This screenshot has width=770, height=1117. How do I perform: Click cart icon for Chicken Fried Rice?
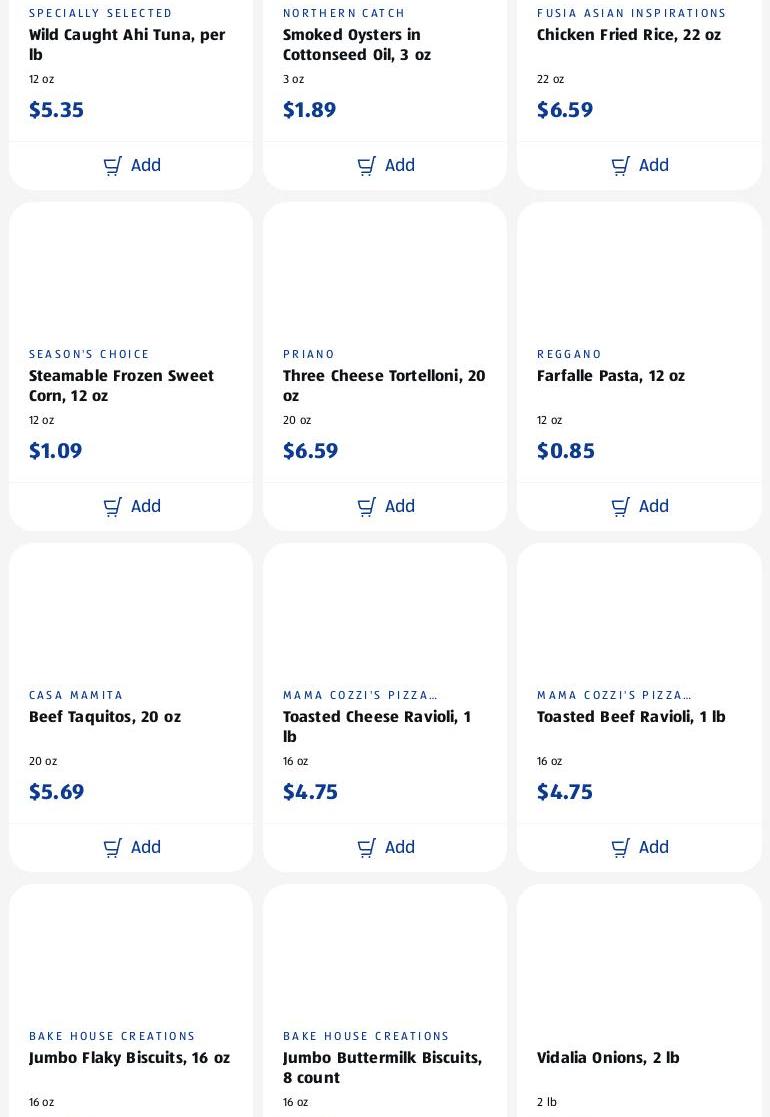620,166
